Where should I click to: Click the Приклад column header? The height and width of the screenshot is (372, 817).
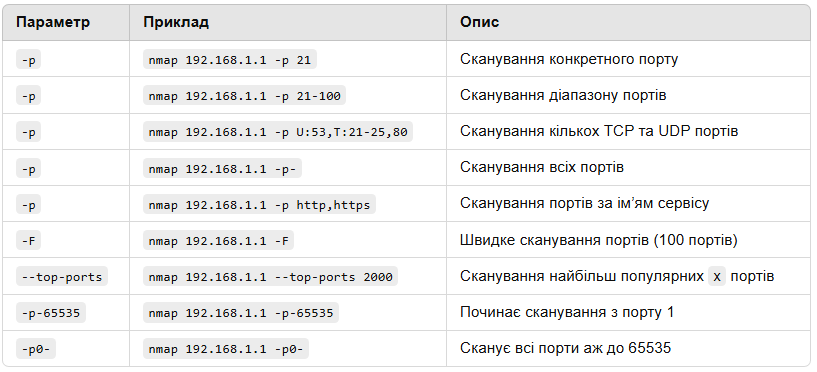176,22
